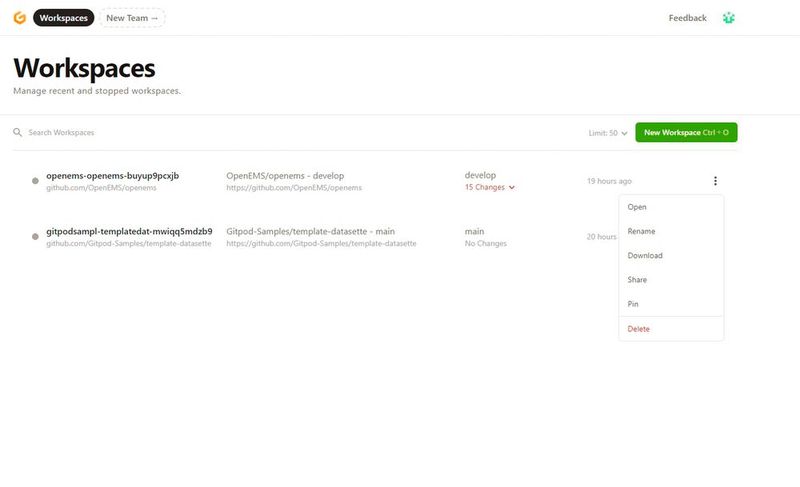Click the Gitpod-Samples/template-datasette - main title
800x487 pixels.
click(310, 231)
